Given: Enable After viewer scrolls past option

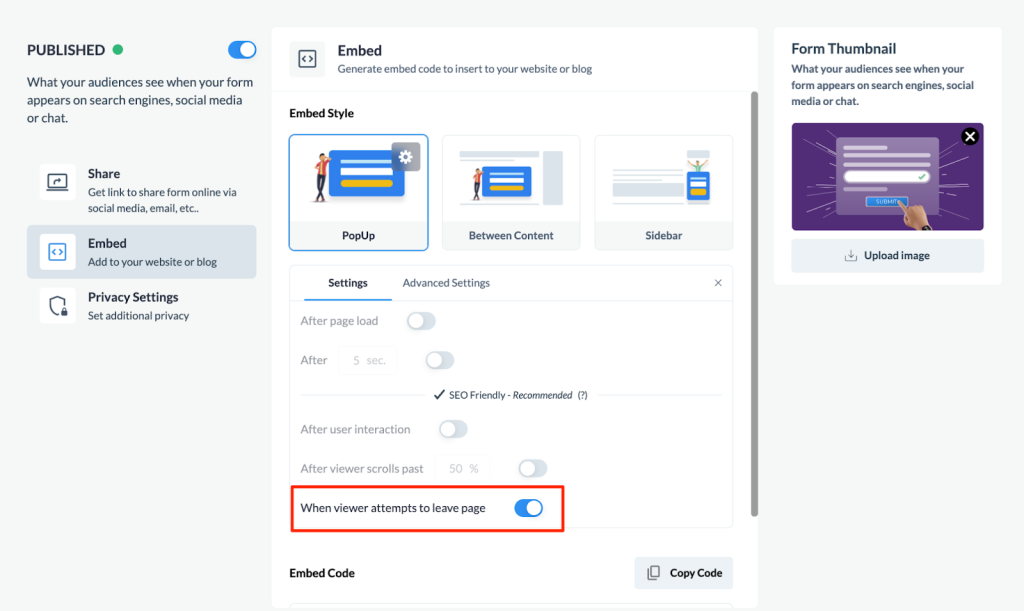Looking at the screenshot, I should [532, 468].
